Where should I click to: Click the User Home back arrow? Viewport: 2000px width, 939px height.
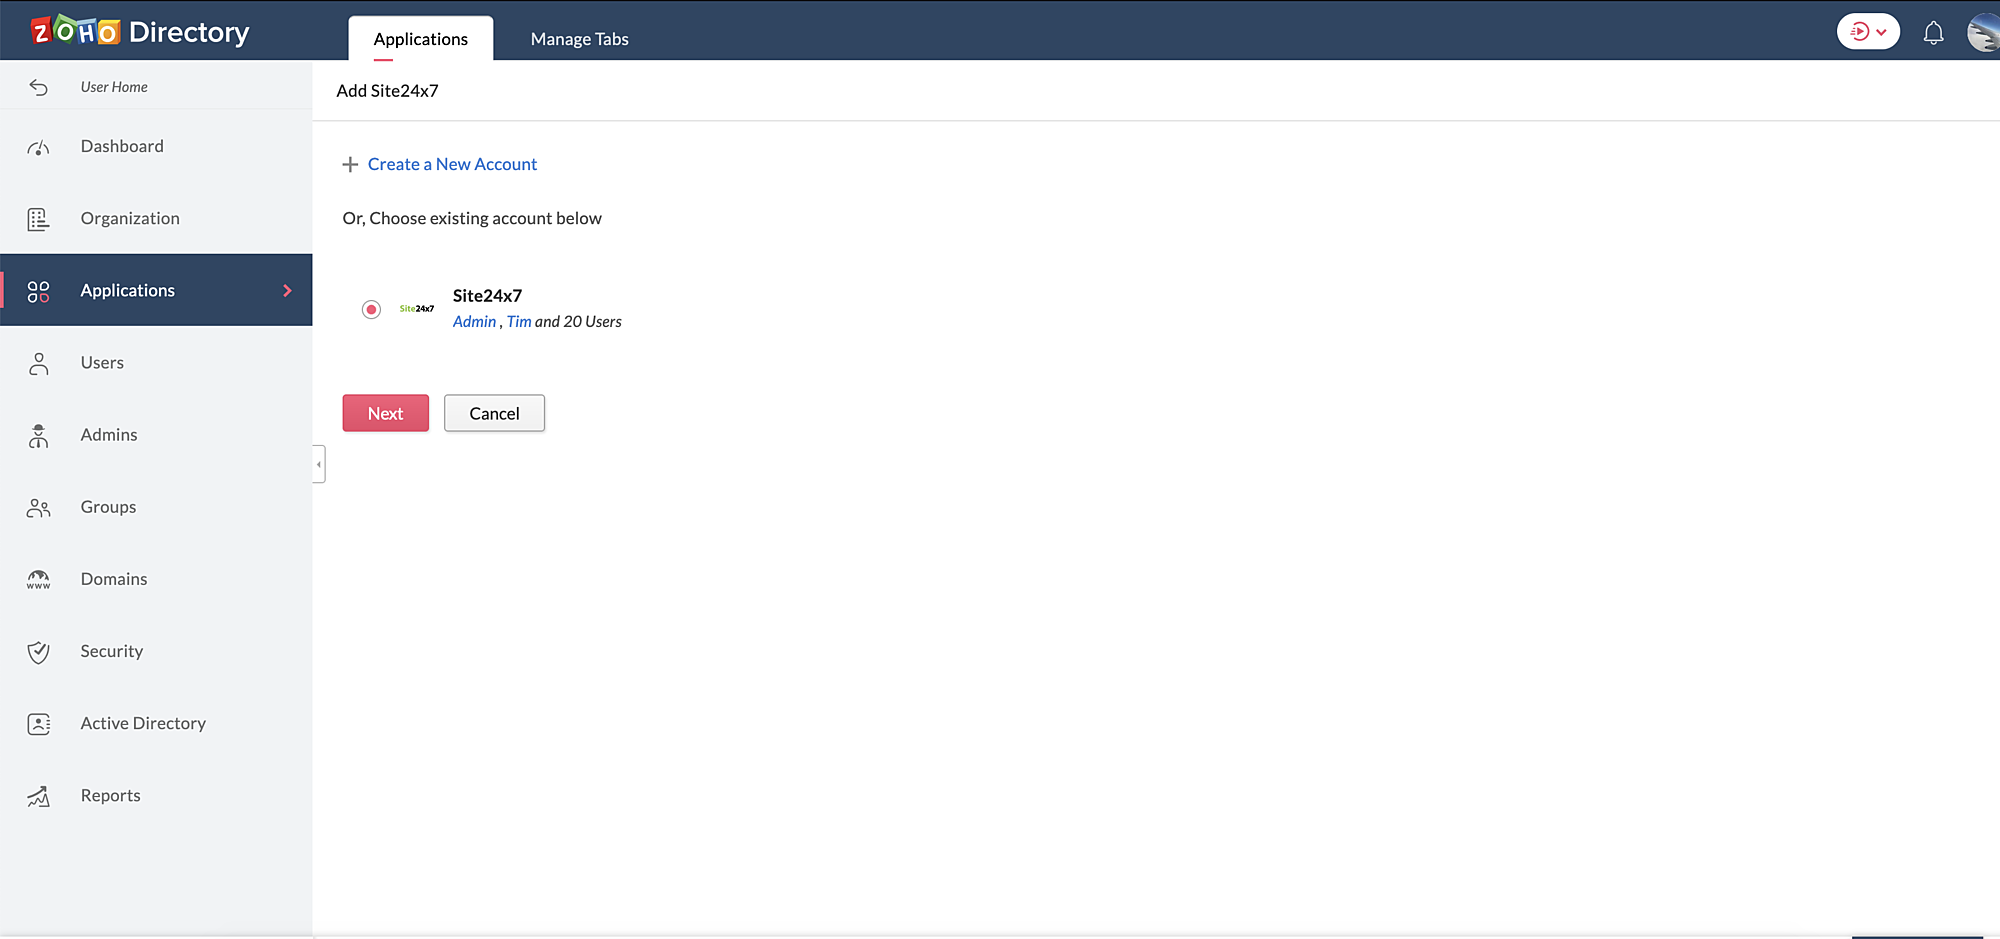coord(38,87)
